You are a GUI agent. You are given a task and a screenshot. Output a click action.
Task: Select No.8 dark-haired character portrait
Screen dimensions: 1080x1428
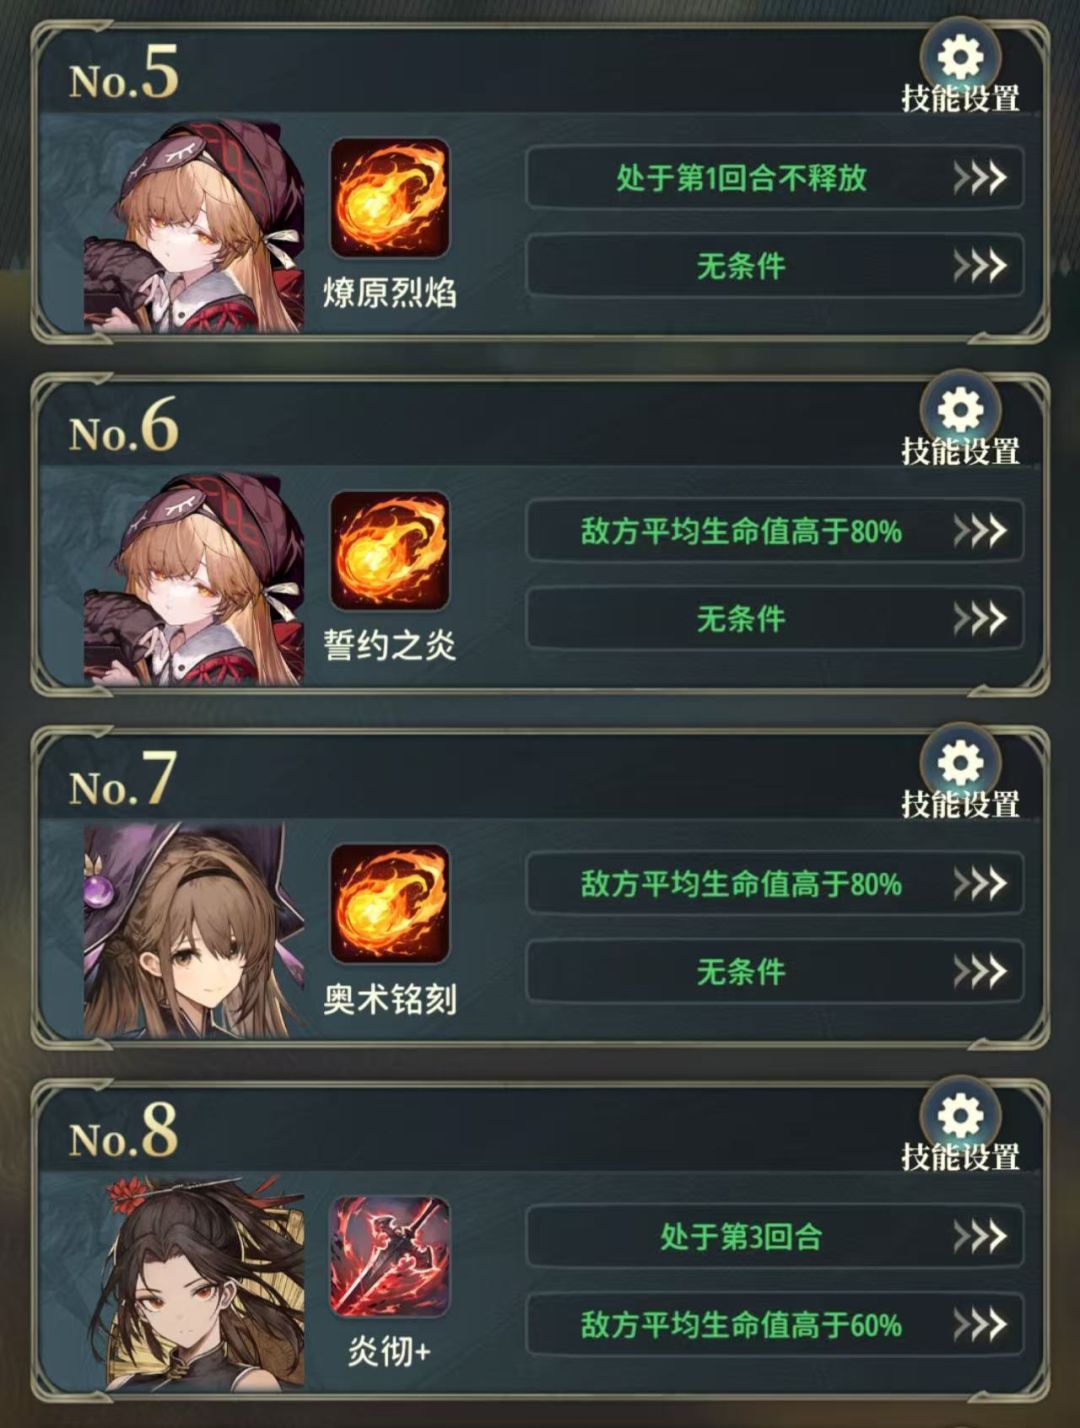(204, 1283)
